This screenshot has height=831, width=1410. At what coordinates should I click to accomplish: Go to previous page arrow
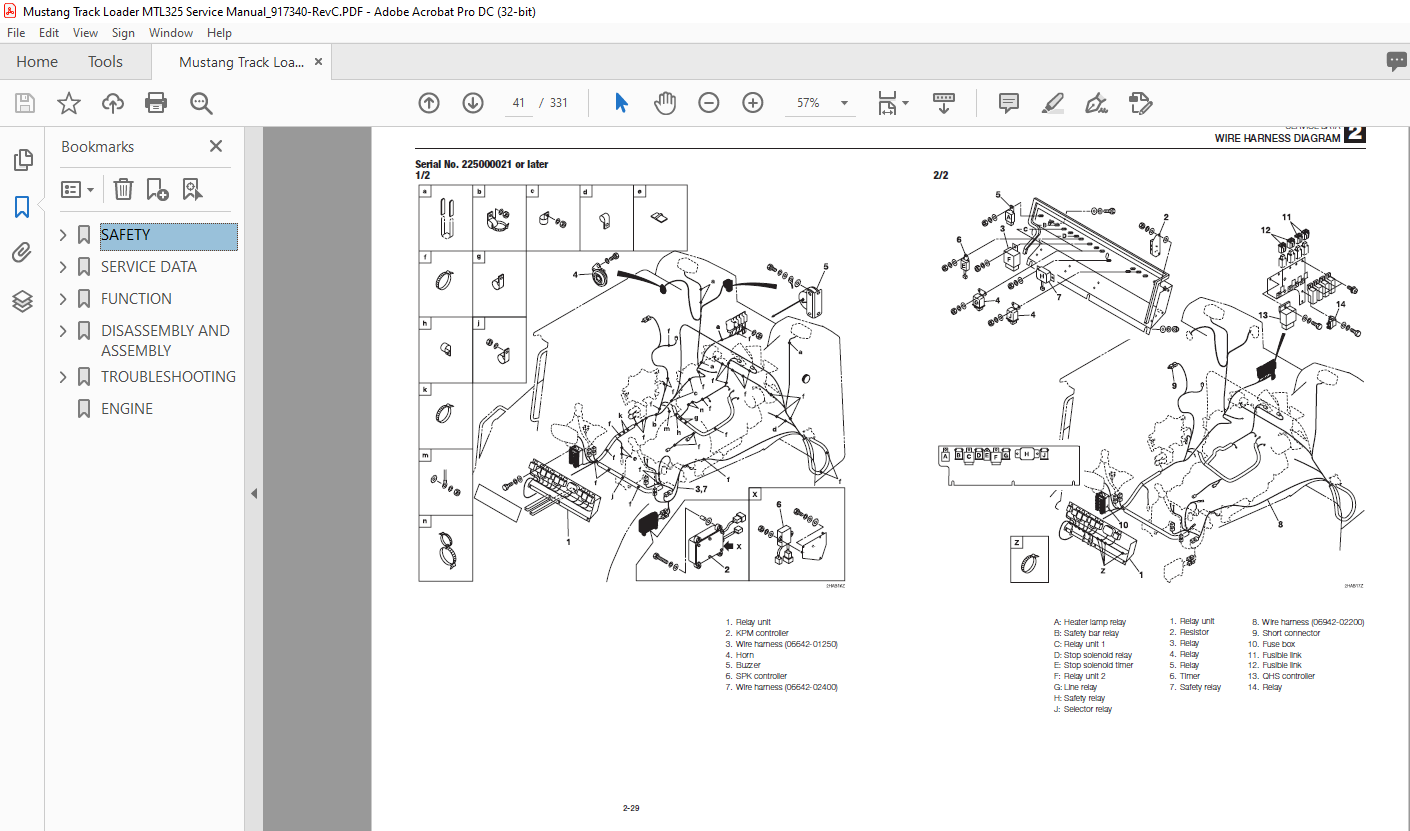(429, 103)
